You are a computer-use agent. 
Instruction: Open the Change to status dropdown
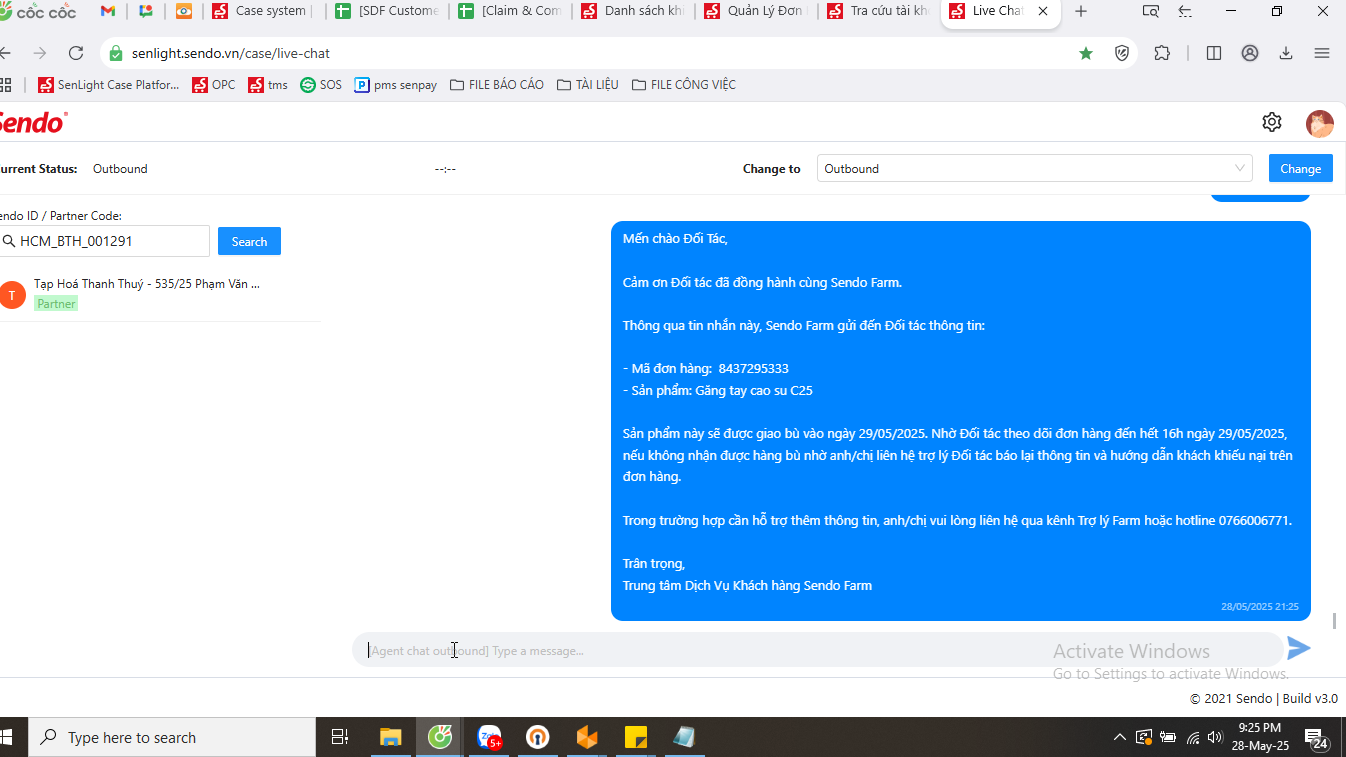[x=1034, y=169]
